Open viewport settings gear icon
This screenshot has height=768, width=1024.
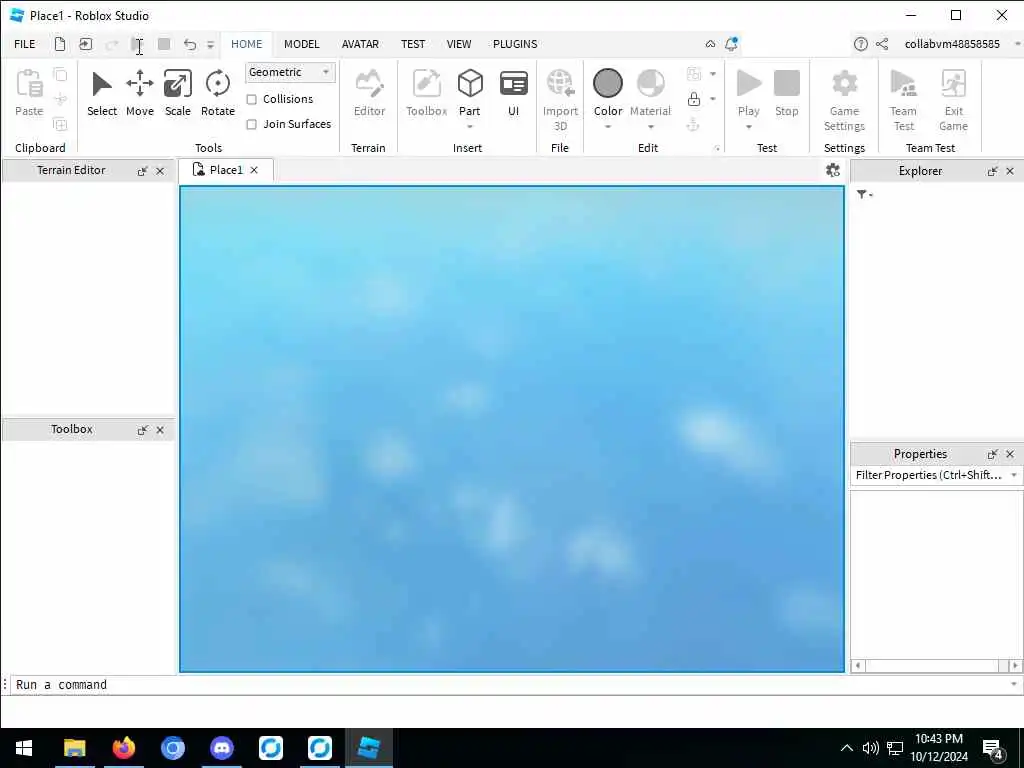tap(833, 170)
